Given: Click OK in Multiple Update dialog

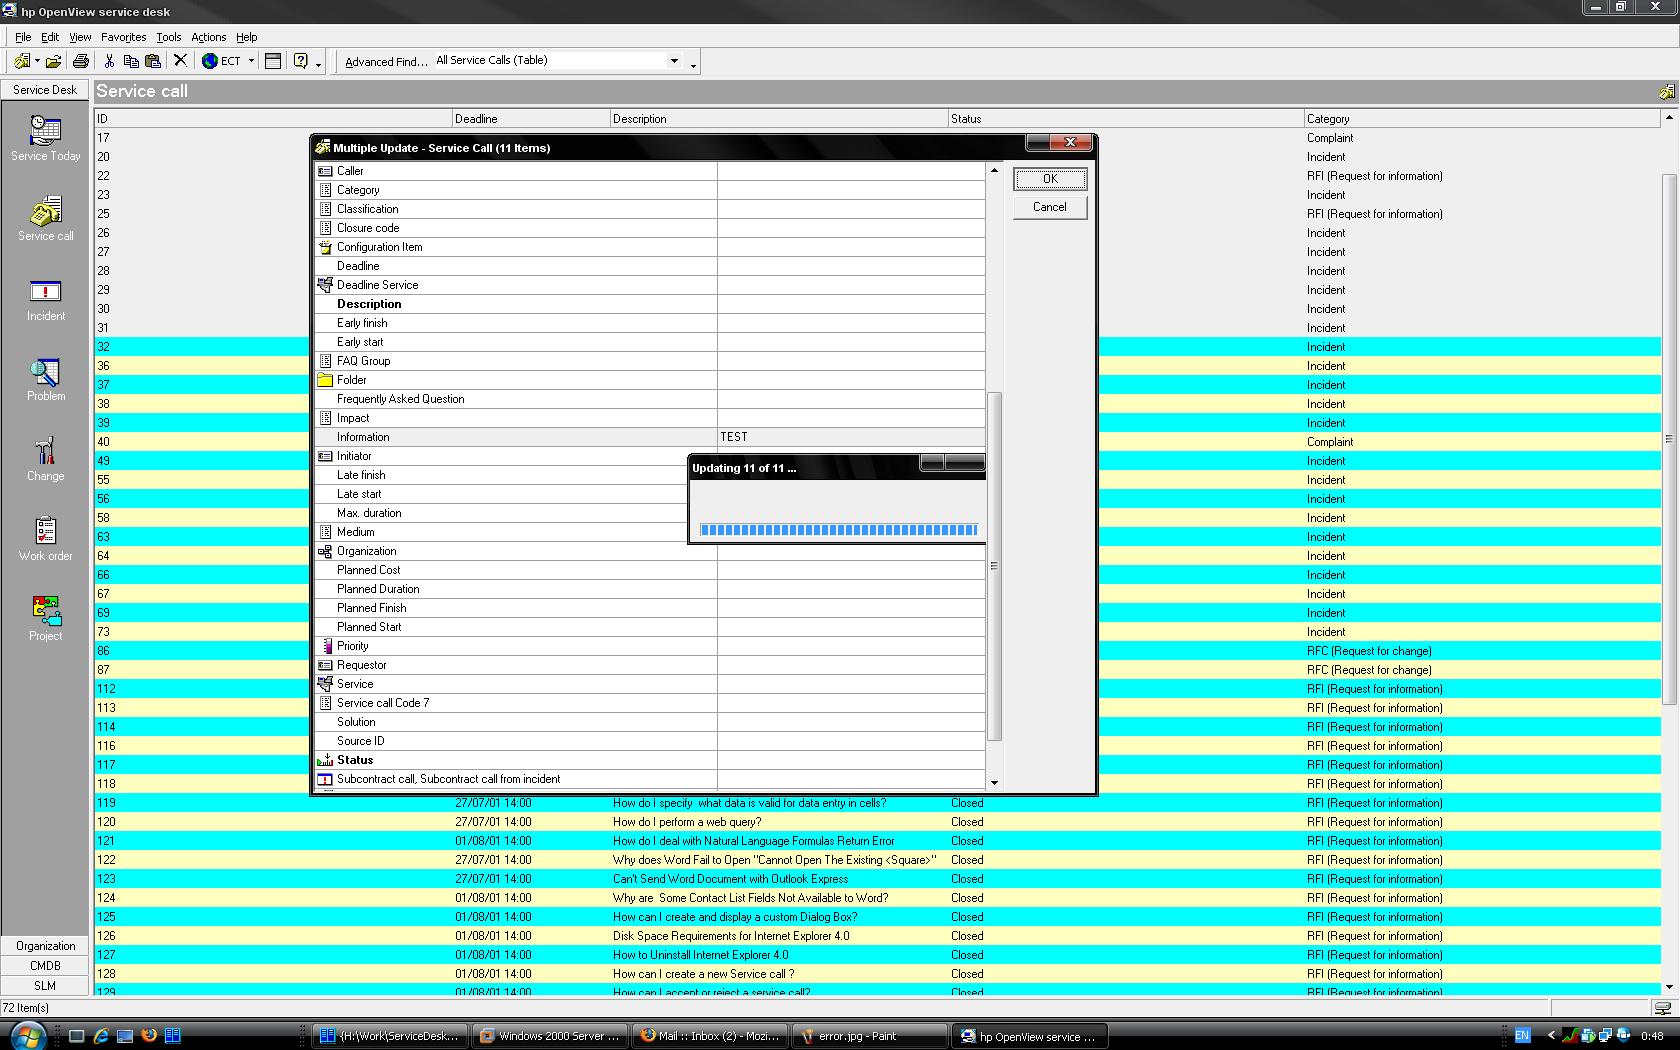Looking at the screenshot, I should coord(1050,179).
